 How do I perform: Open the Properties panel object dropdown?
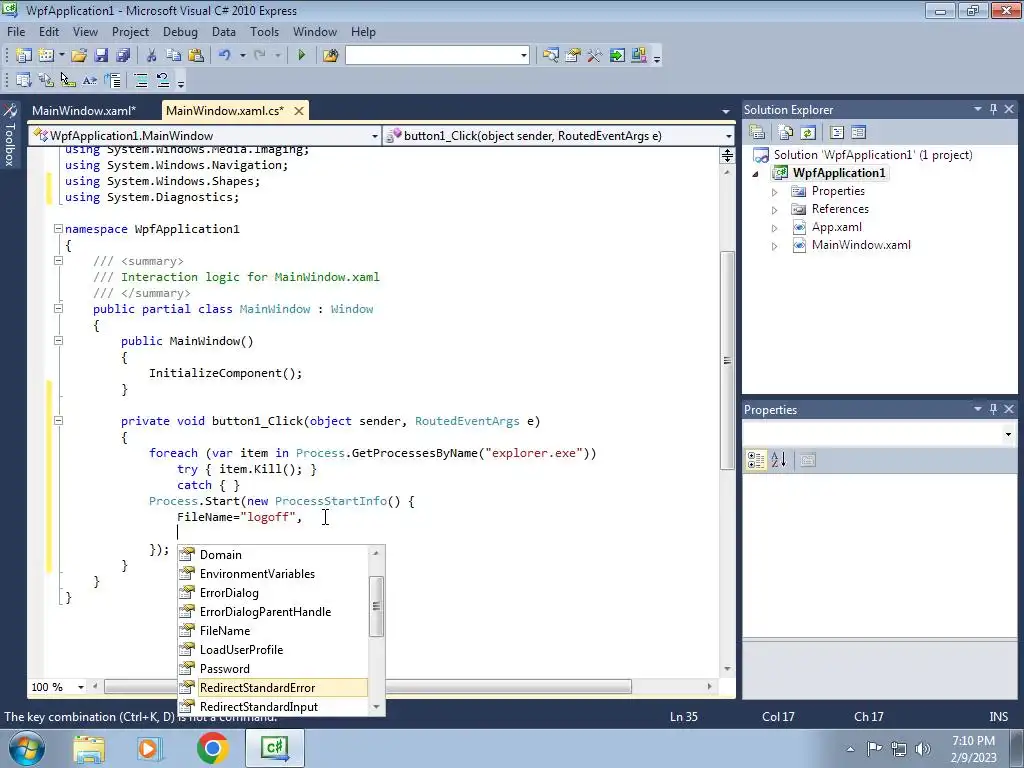[1008, 434]
